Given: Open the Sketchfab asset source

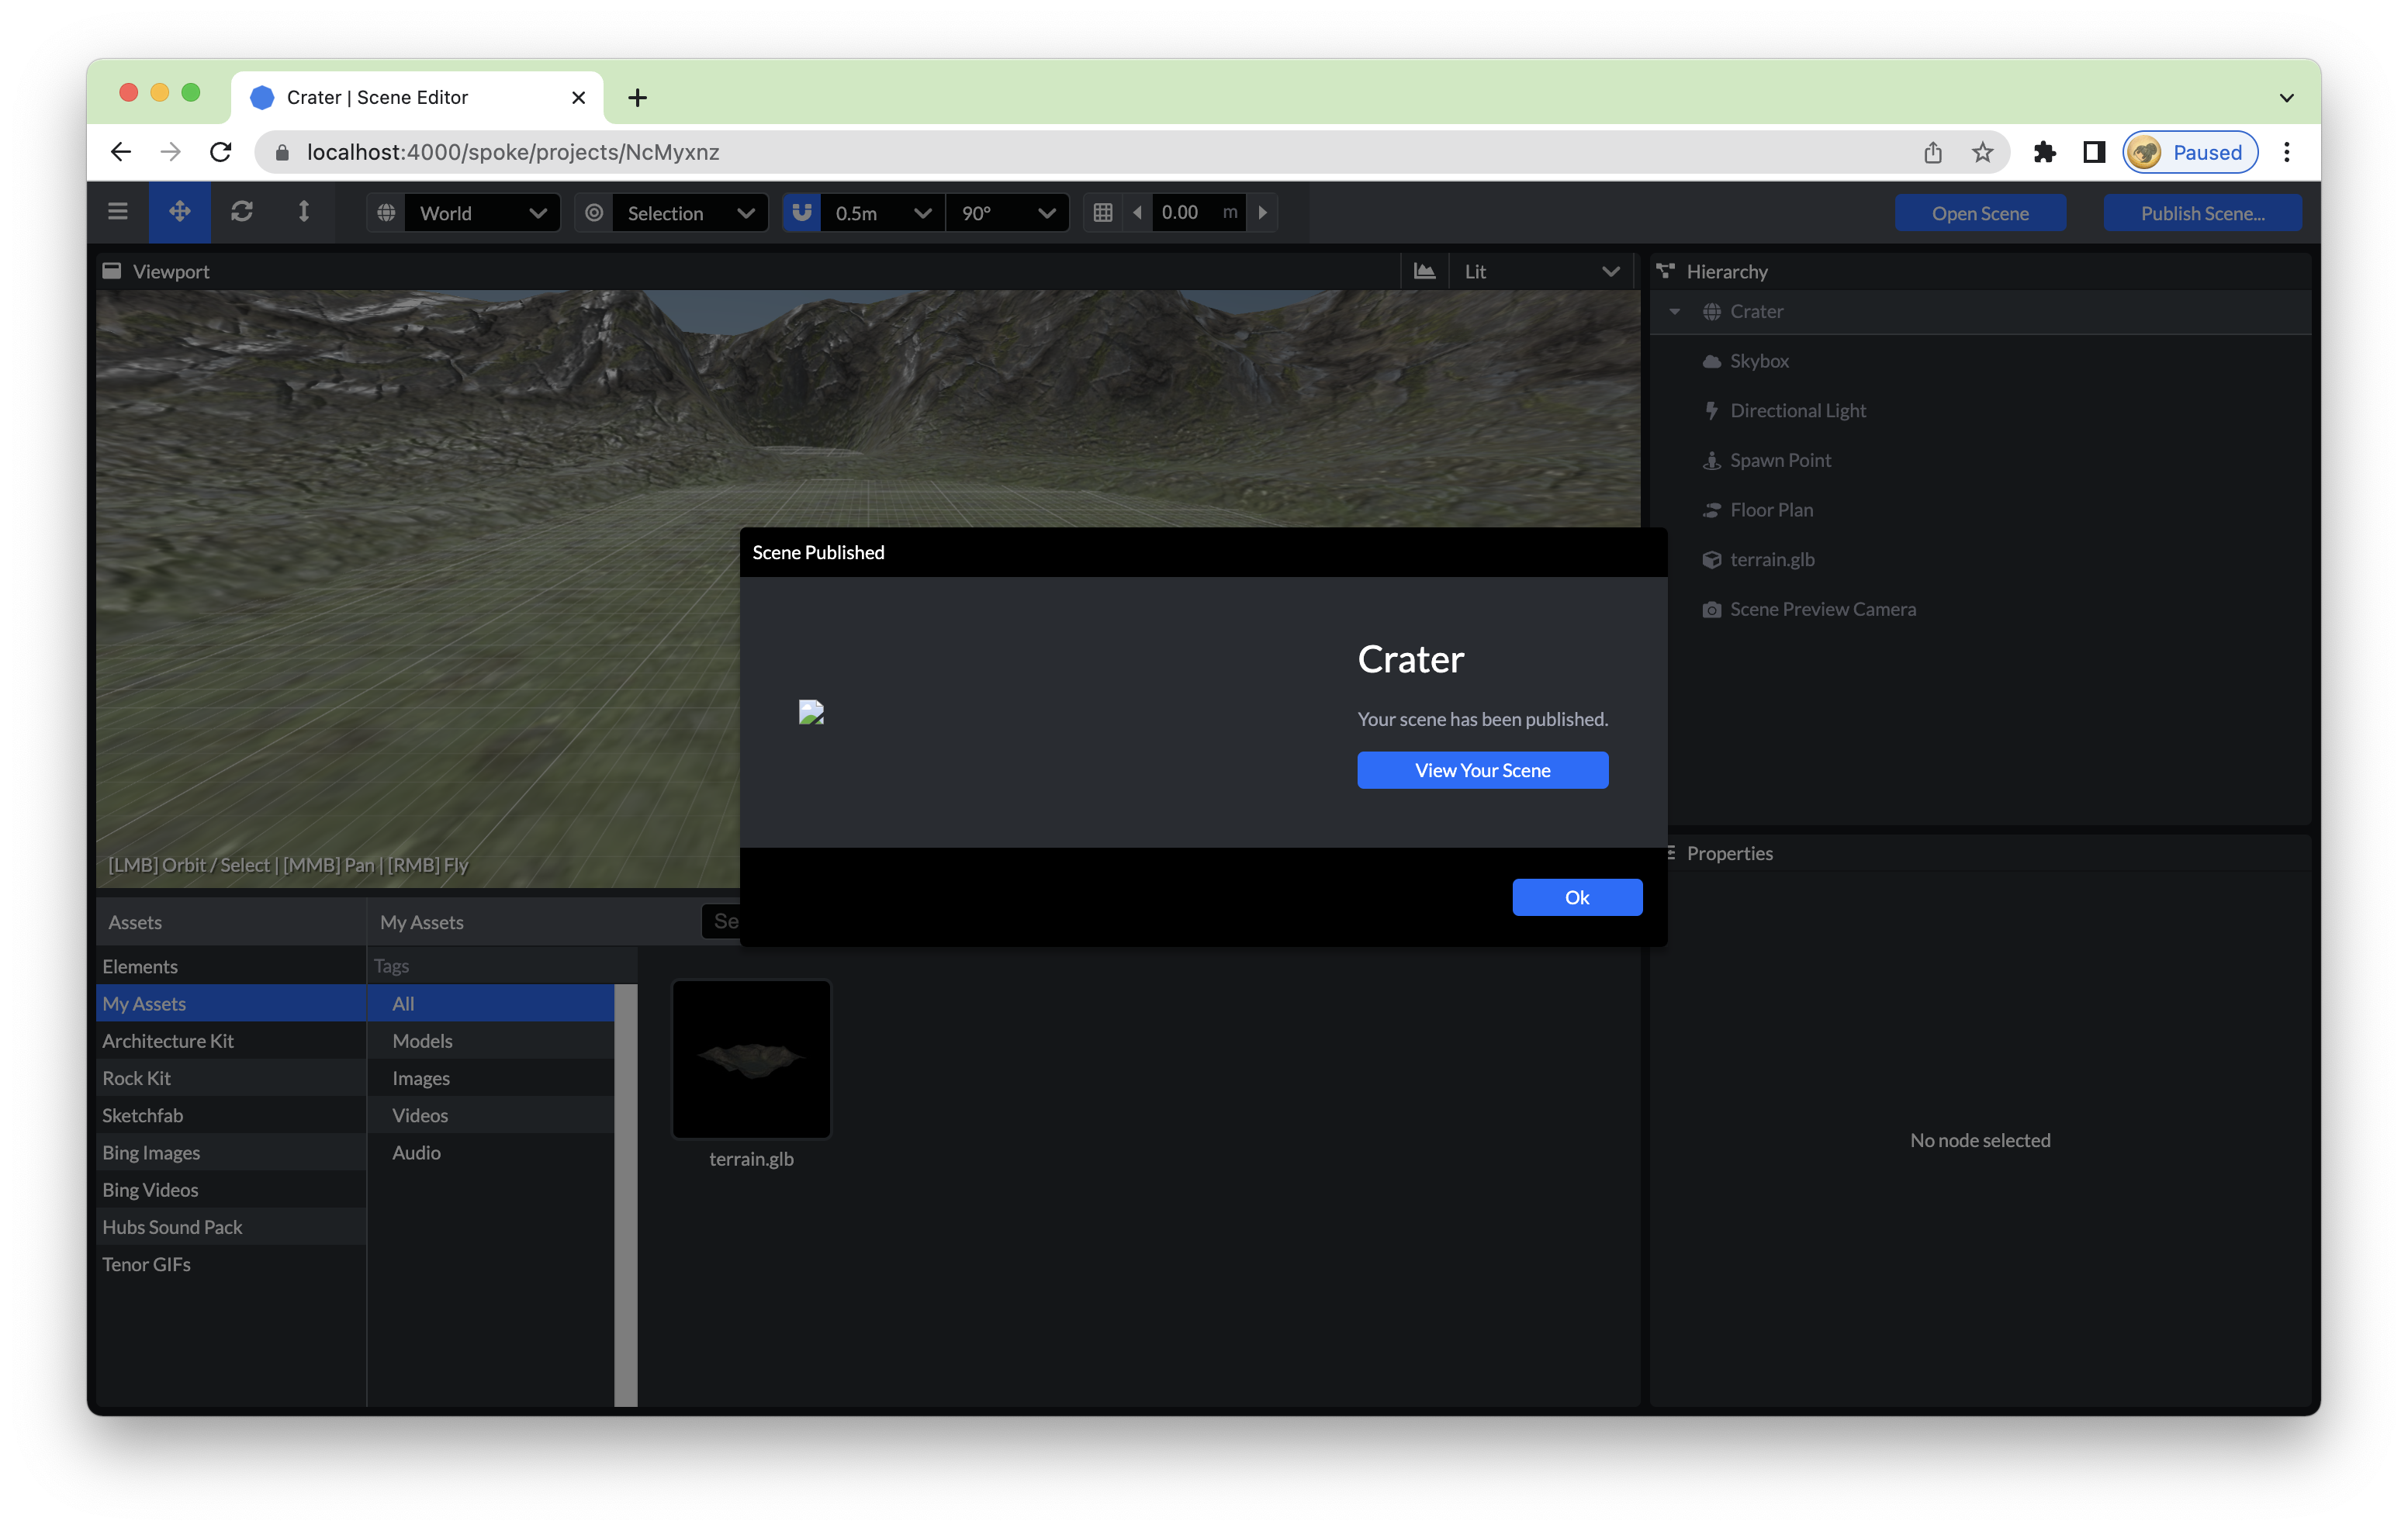Looking at the screenshot, I should 231,1115.
